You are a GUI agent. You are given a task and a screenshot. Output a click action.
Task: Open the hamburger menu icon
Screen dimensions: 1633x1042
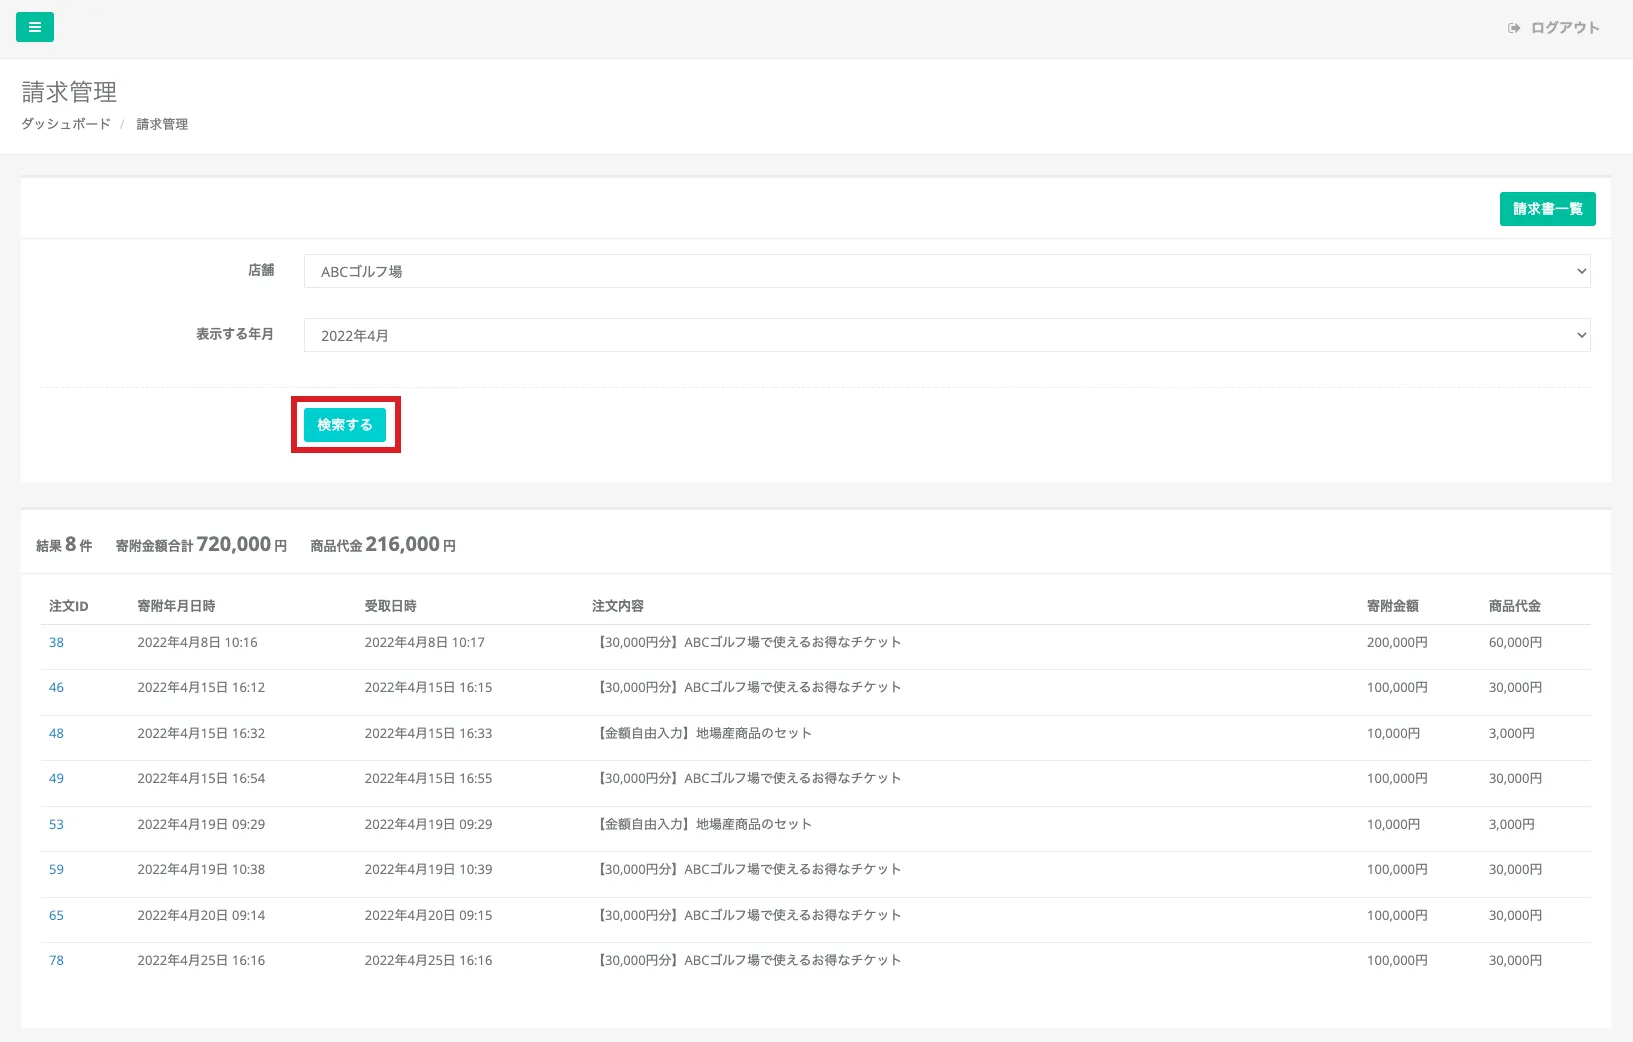click(x=35, y=28)
